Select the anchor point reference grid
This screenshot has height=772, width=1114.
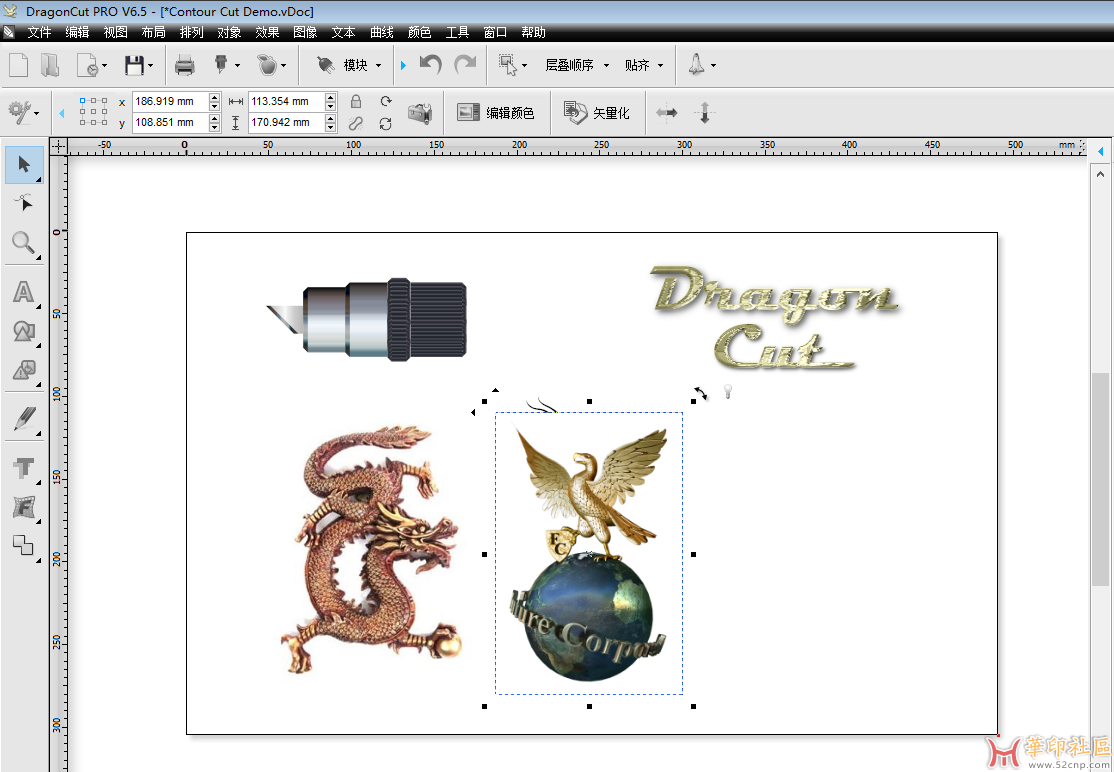(94, 112)
